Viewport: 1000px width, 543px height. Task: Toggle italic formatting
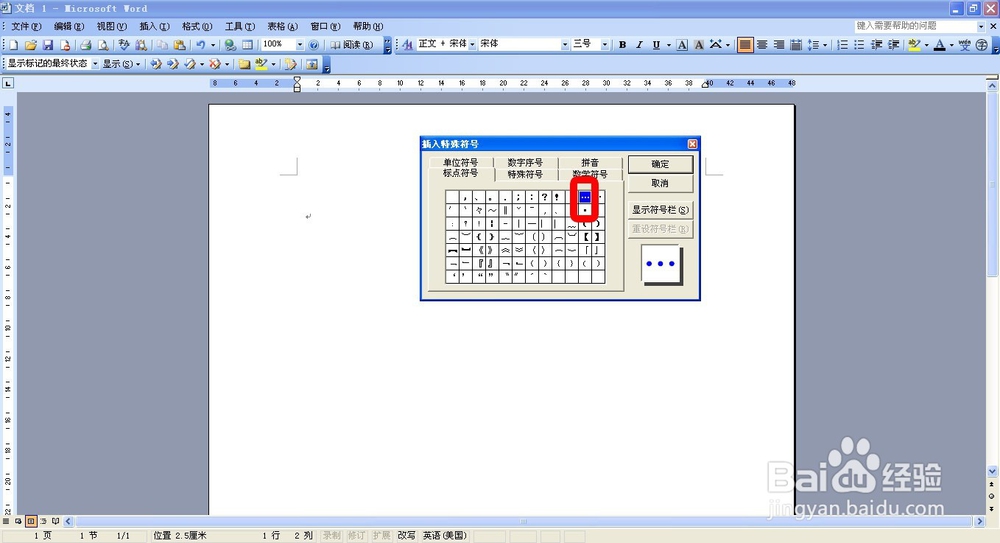click(639, 45)
